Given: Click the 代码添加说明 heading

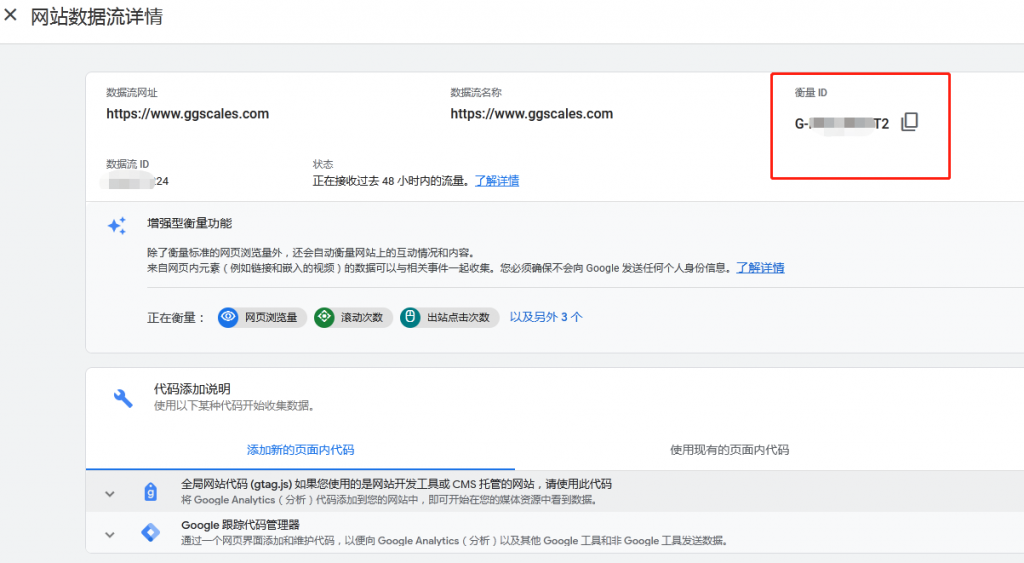Looking at the screenshot, I should pyautogui.click(x=192, y=389).
